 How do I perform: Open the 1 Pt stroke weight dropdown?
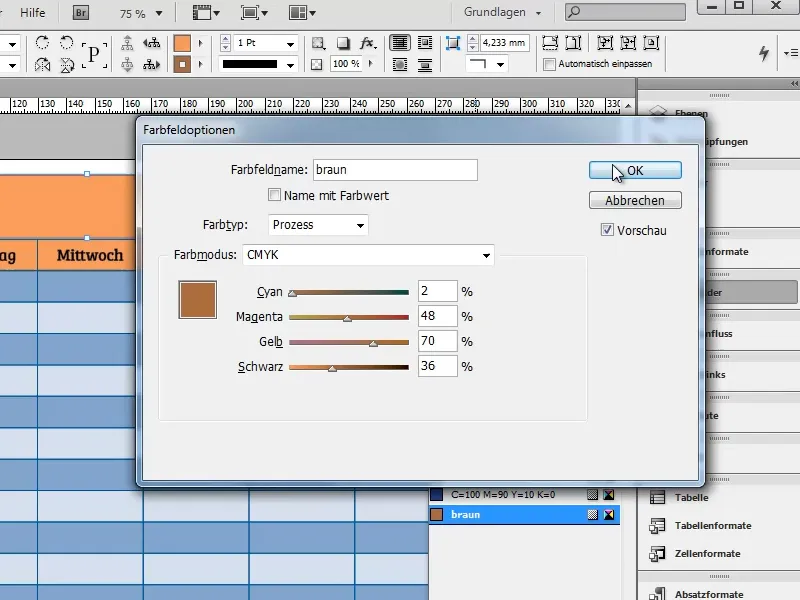290,44
